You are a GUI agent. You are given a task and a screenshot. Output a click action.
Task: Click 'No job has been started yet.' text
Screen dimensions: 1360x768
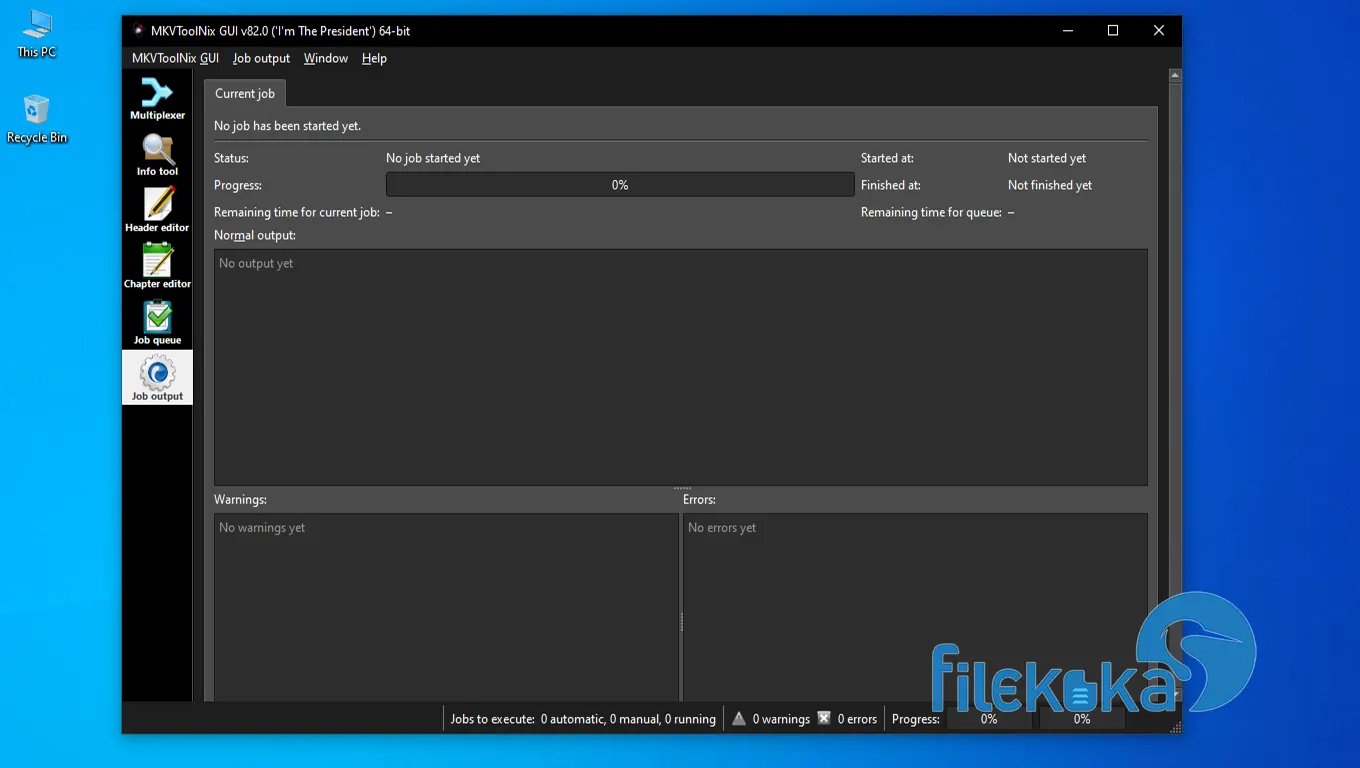pyautogui.click(x=288, y=126)
